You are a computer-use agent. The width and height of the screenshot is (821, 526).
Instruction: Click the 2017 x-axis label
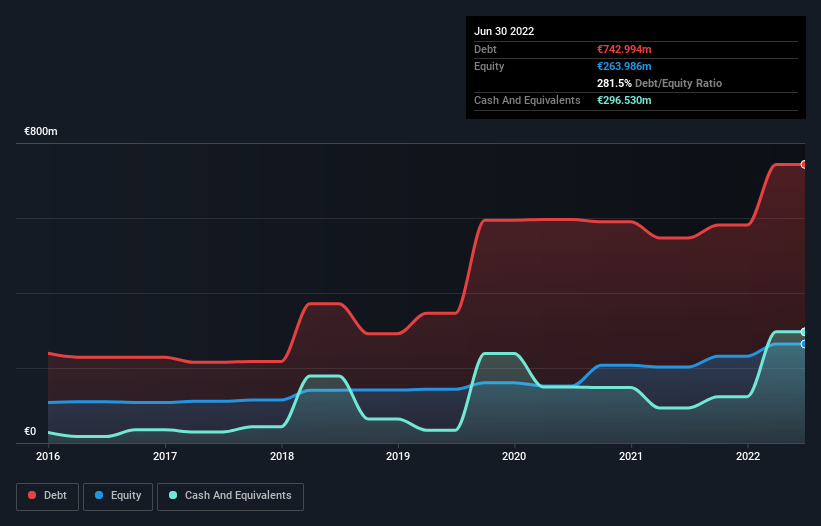coord(165,456)
